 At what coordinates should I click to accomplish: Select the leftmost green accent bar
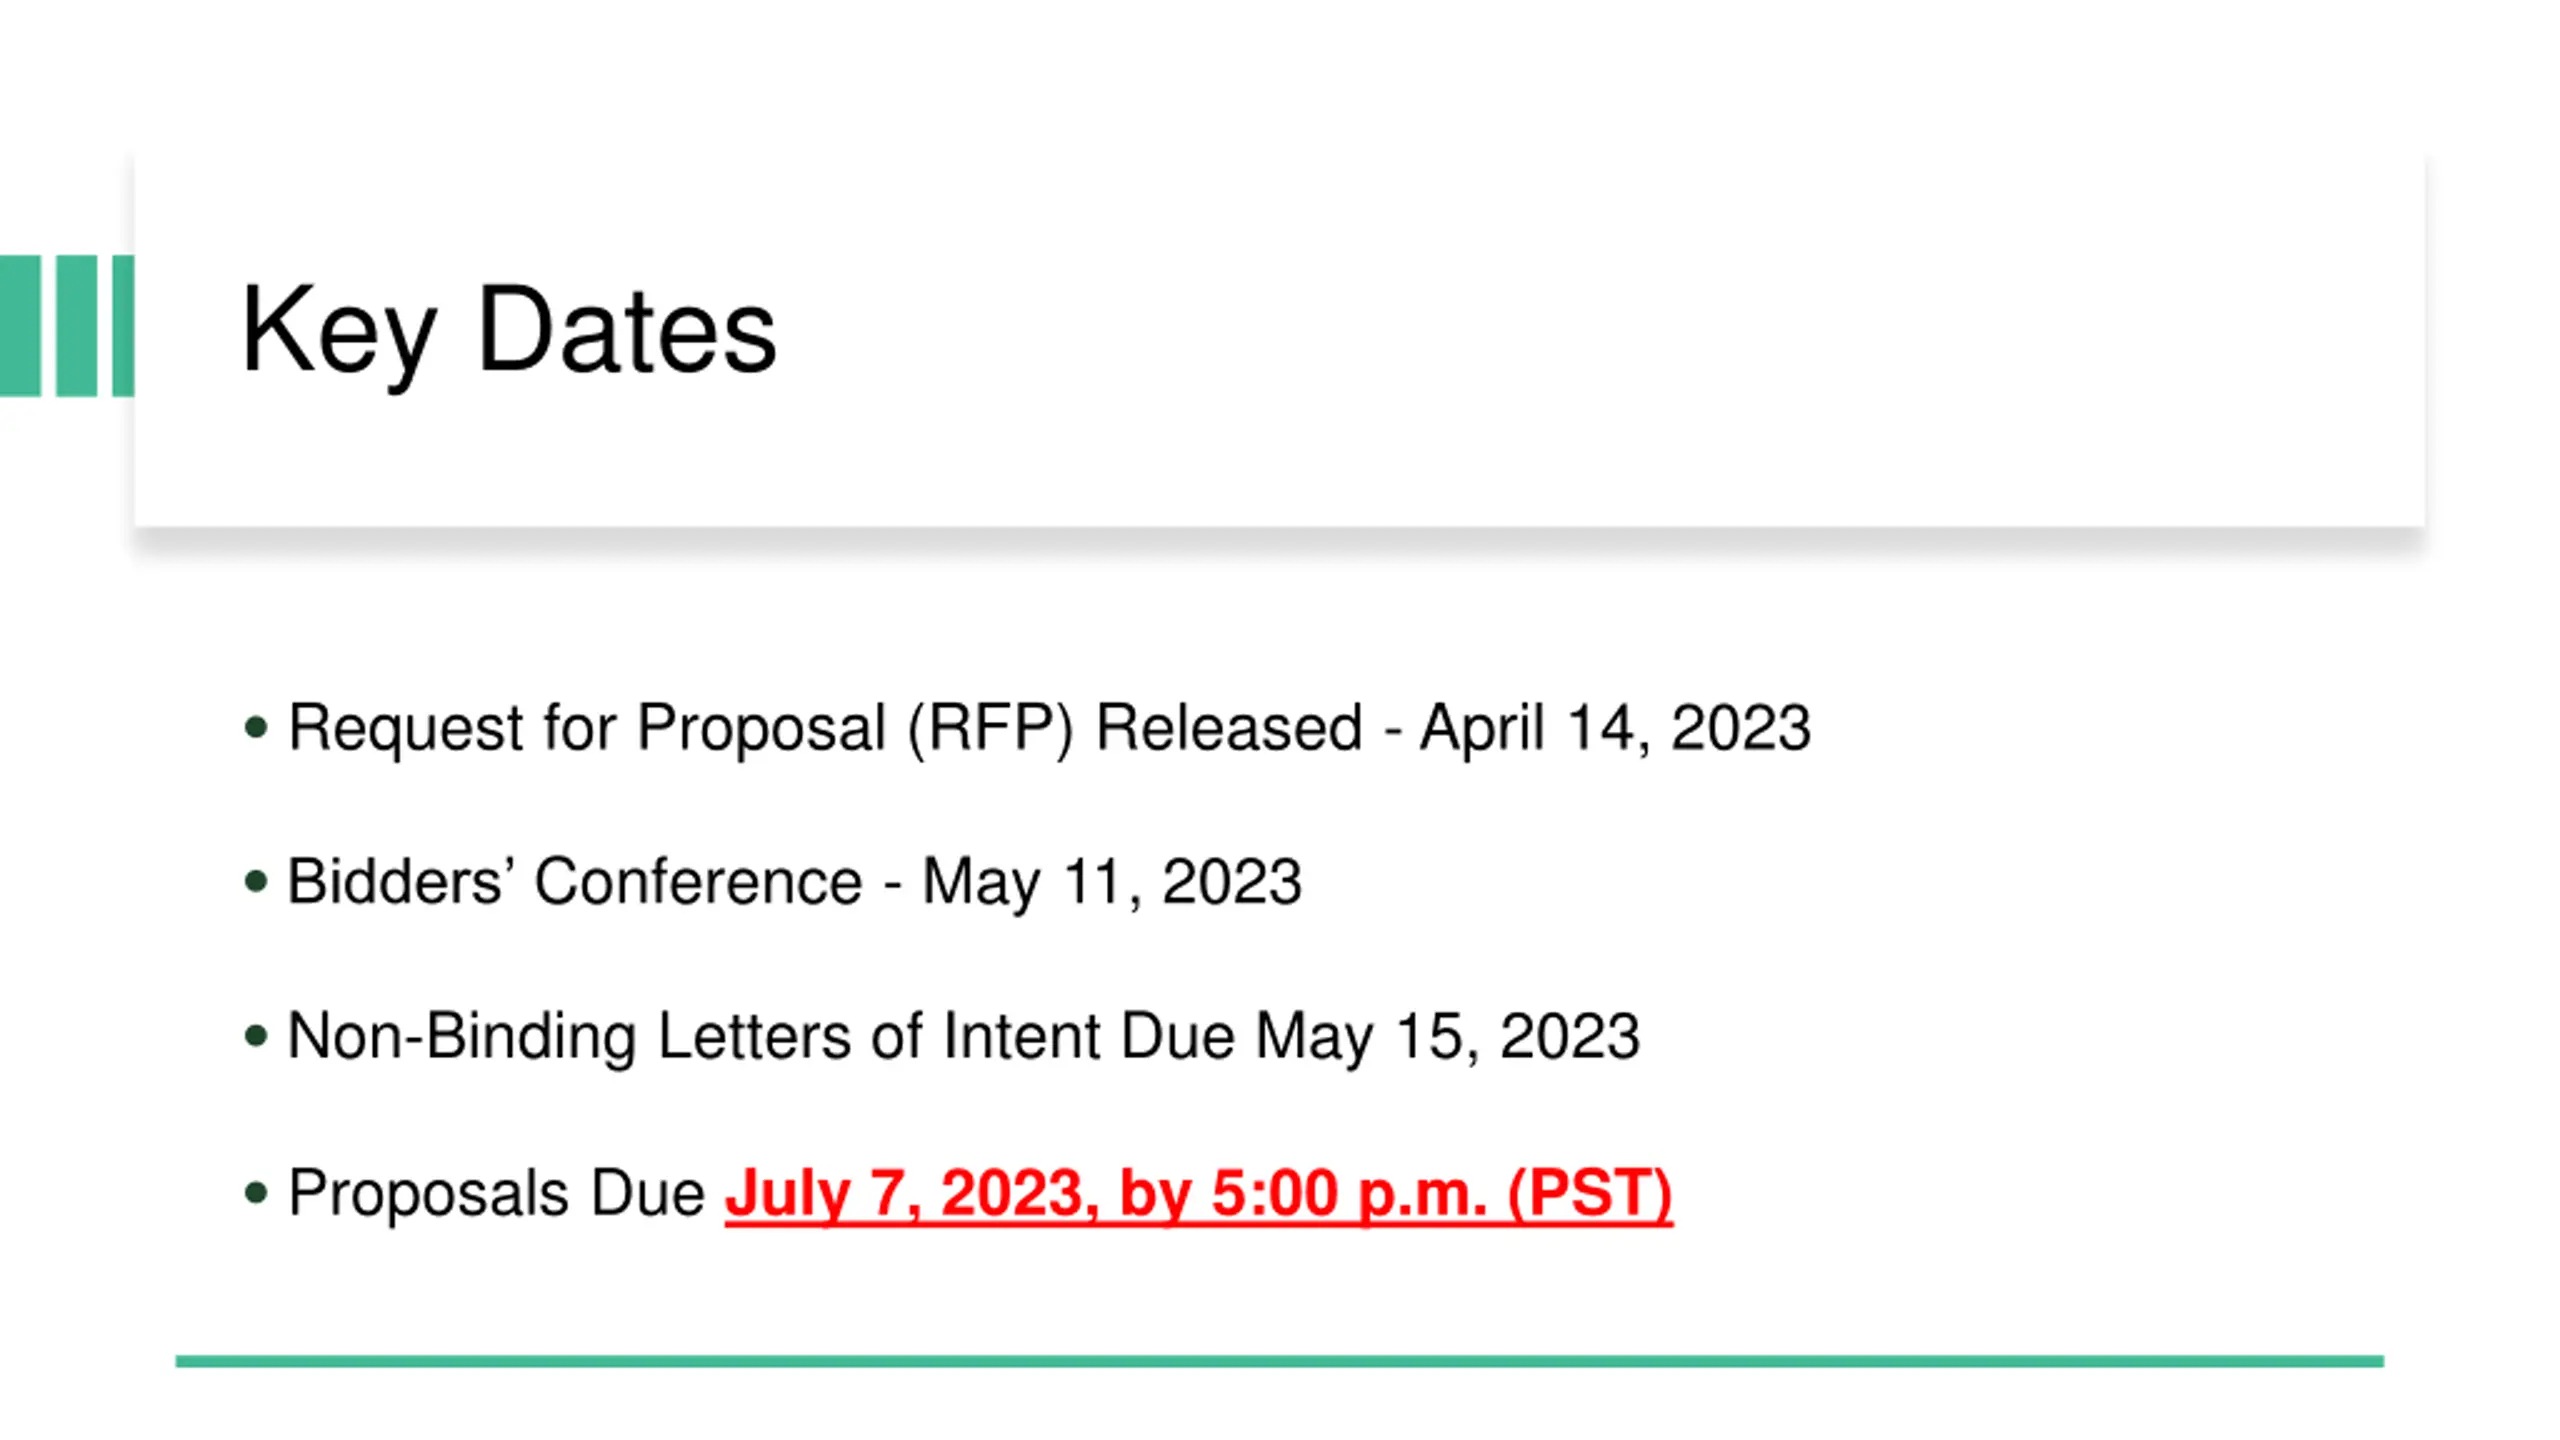(20, 326)
